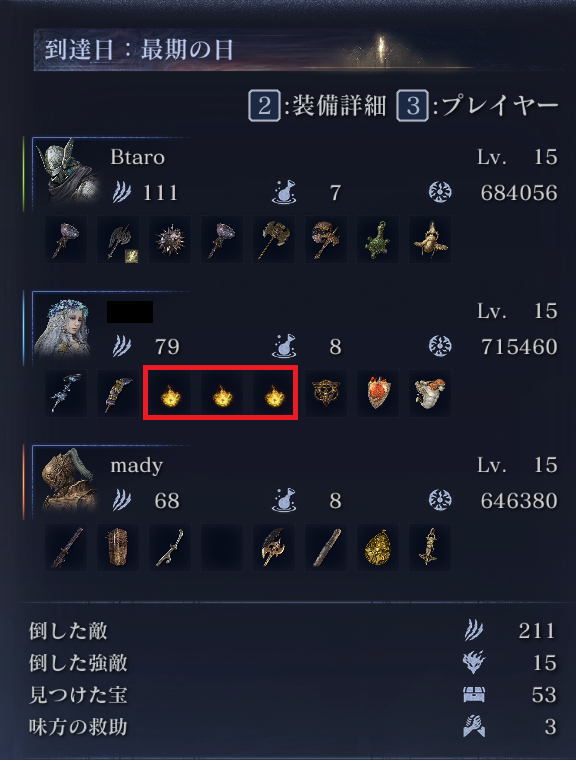Click Btaro's green turtle talisman icon
The image size is (576, 761).
click(x=378, y=240)
